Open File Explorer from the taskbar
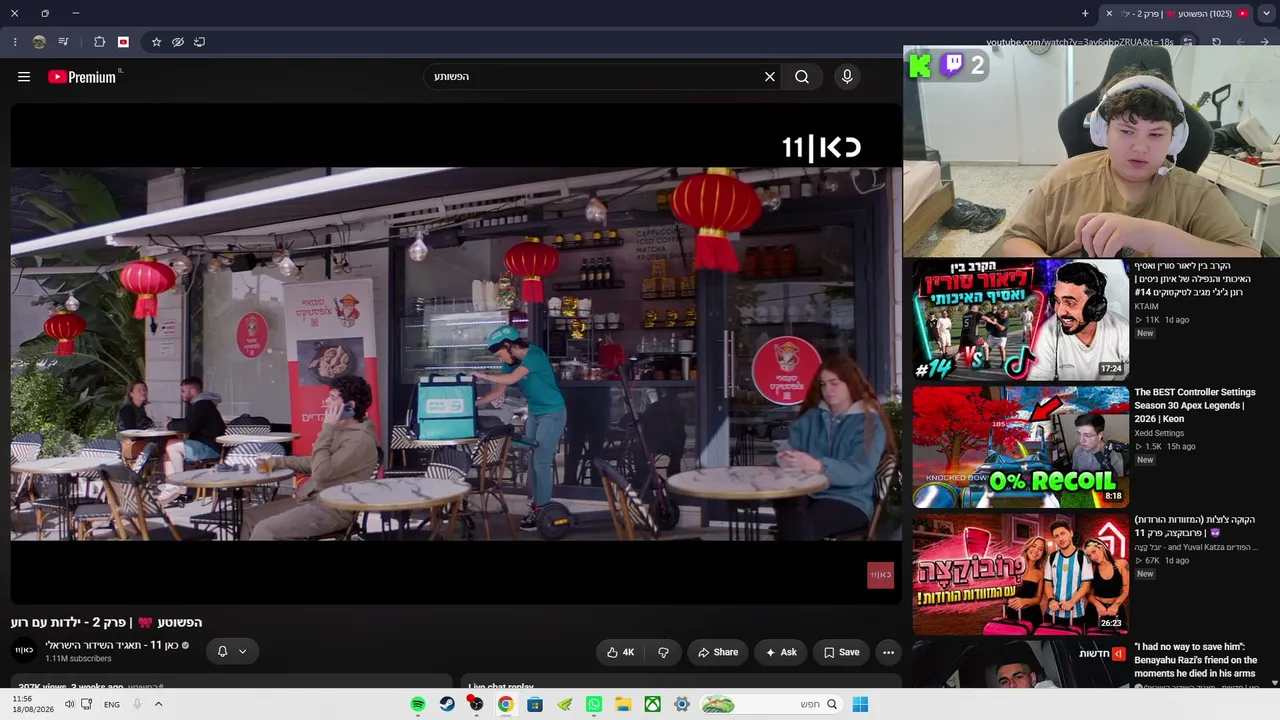Image resolution: width=1280 pixels, height=720 pixels. tap(623, 705)
